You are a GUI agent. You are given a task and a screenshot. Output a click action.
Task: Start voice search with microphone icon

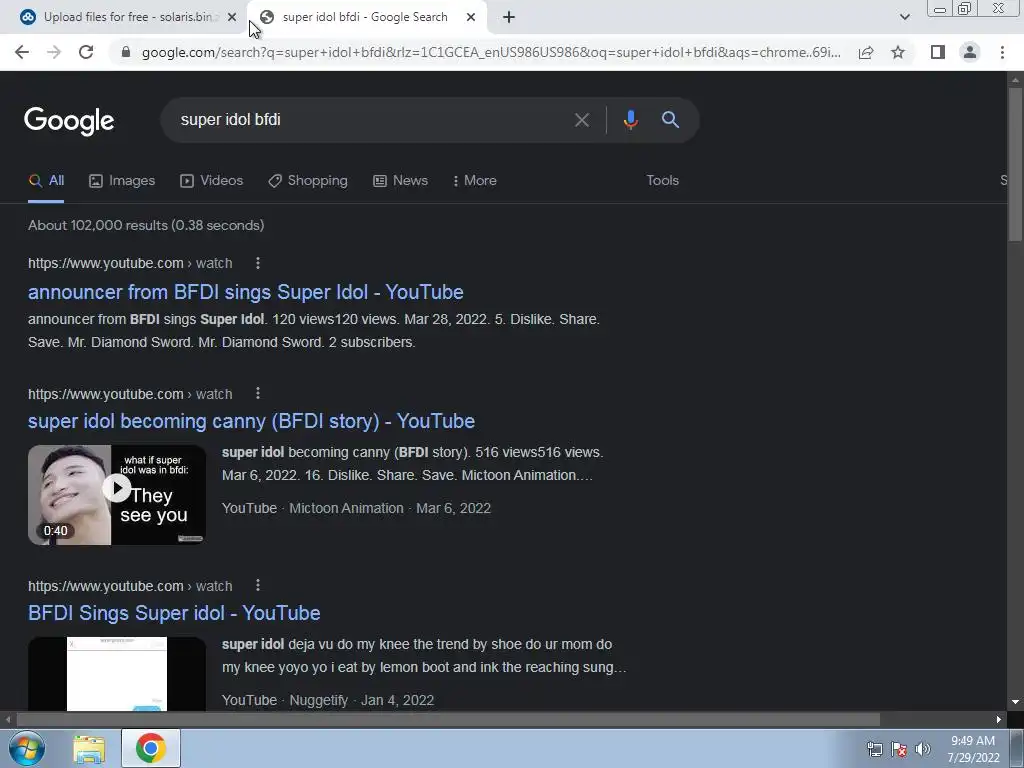[x=630, y=120]
